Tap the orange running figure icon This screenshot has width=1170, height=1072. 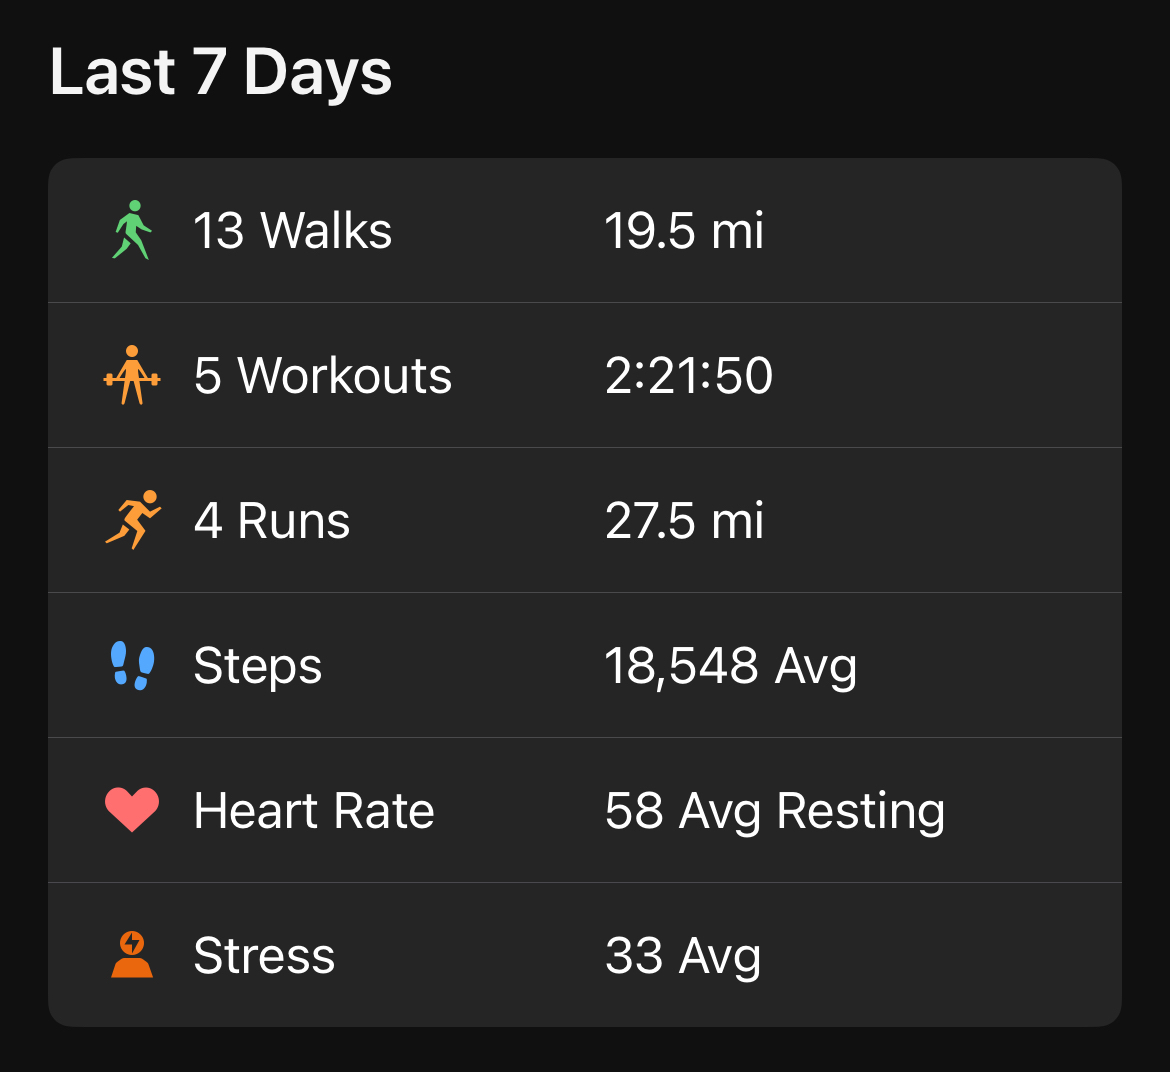pos(132,520)
